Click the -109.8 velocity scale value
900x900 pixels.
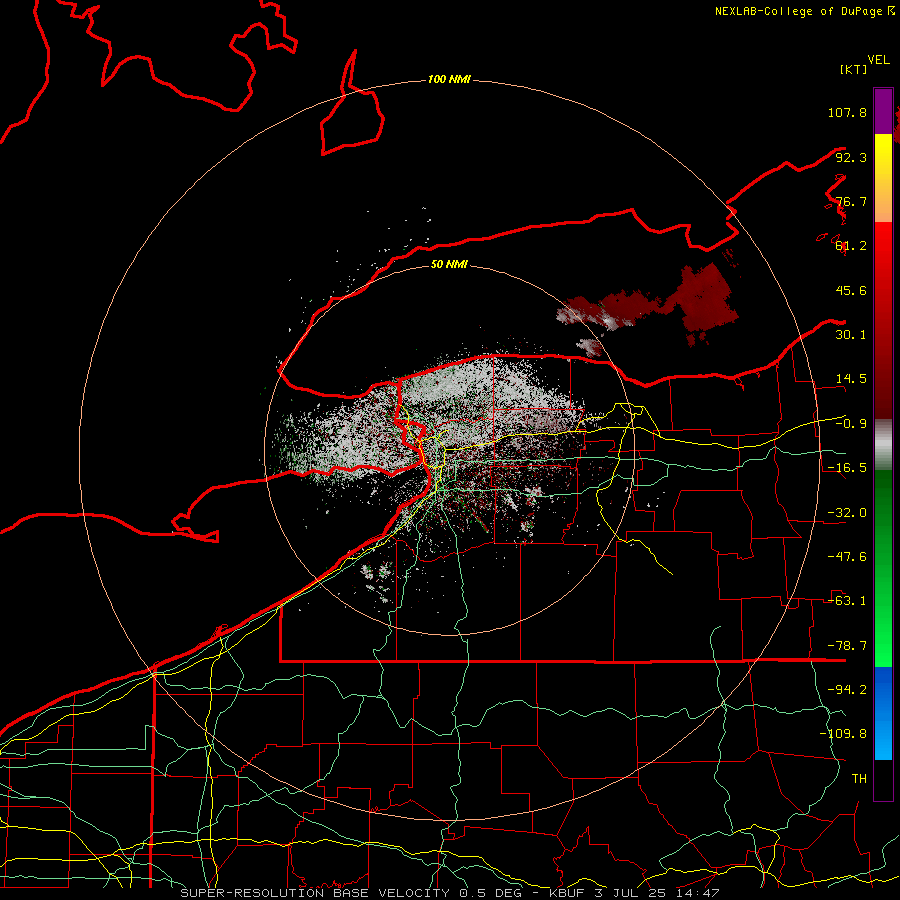[843, 734]
